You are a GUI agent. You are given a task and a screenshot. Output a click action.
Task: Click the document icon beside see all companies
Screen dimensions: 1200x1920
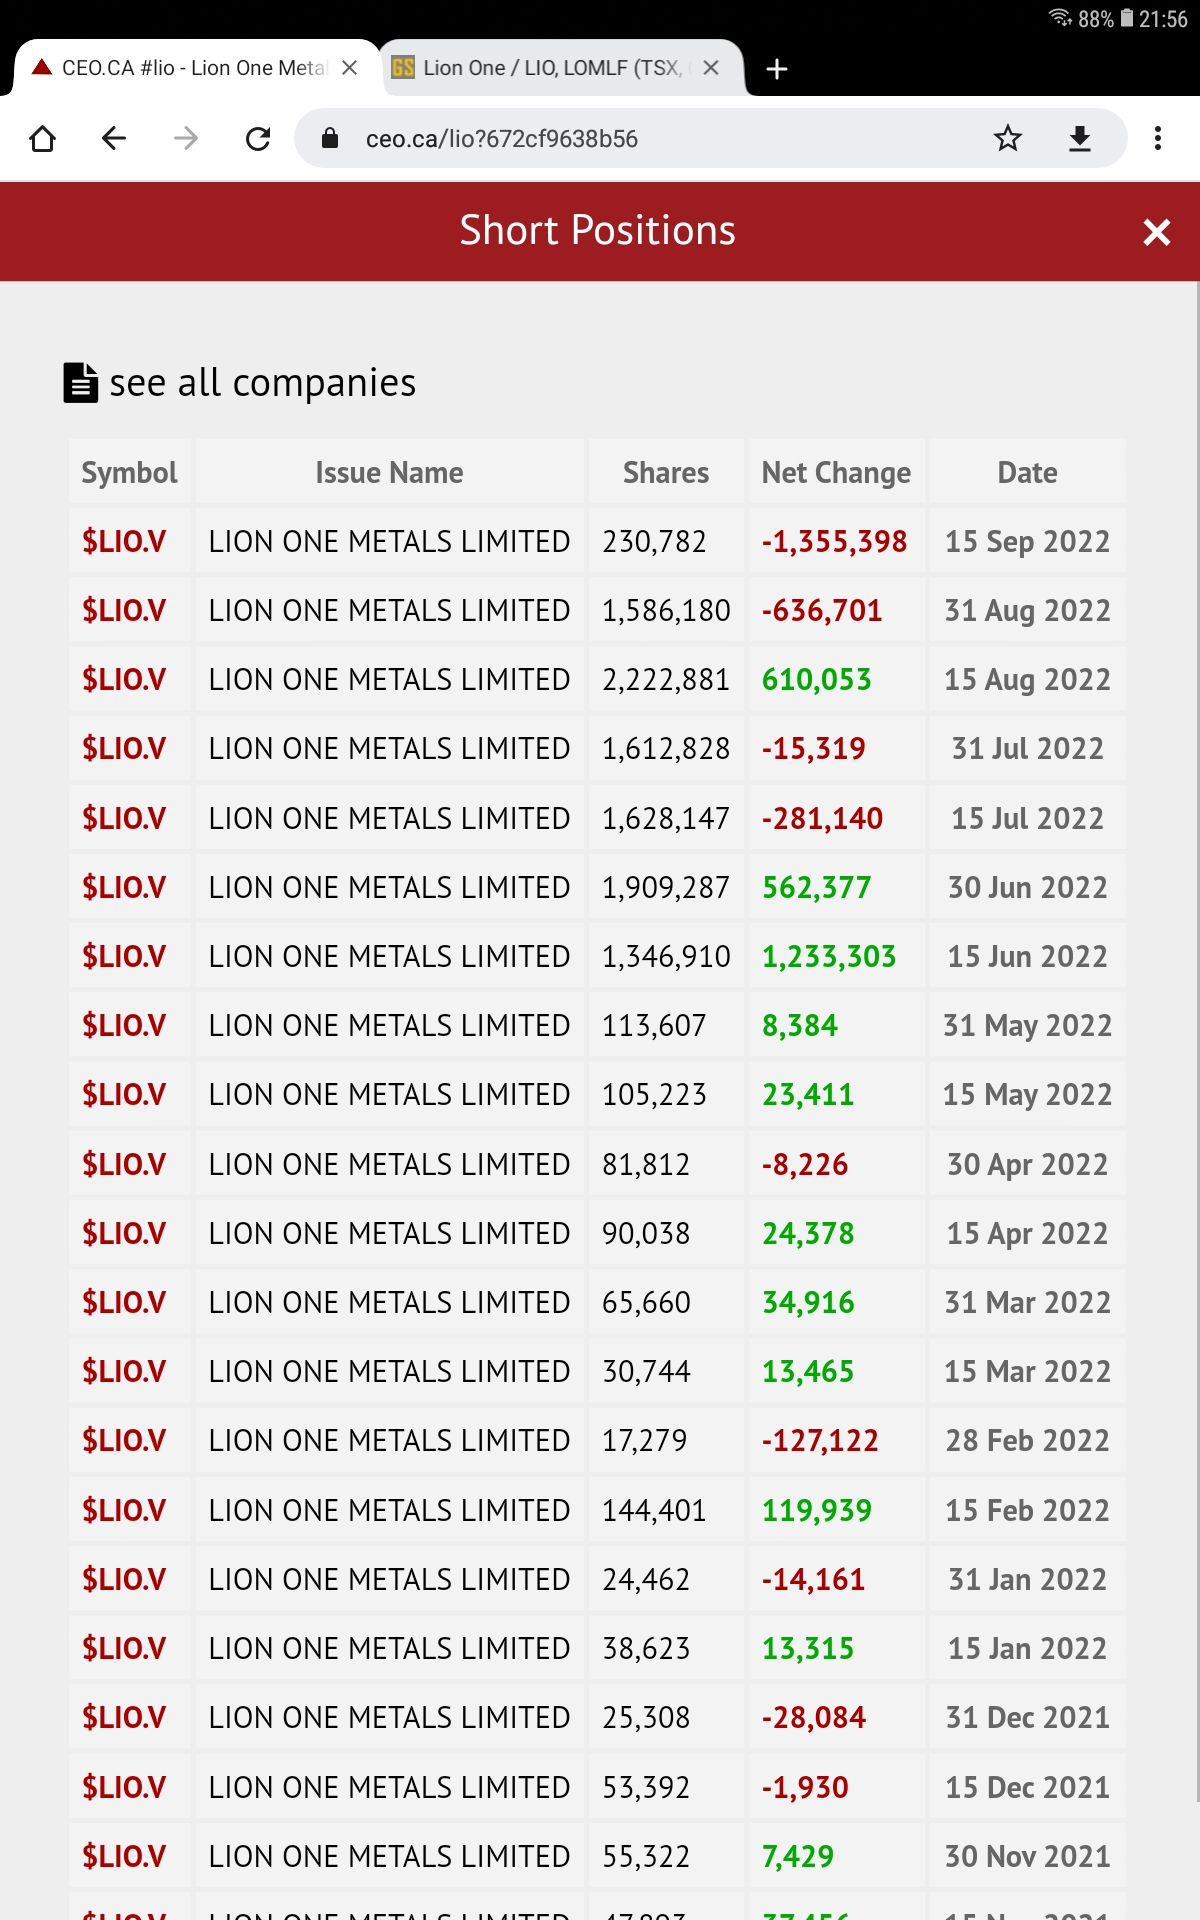pyautogui.click(x=80, y=383)
